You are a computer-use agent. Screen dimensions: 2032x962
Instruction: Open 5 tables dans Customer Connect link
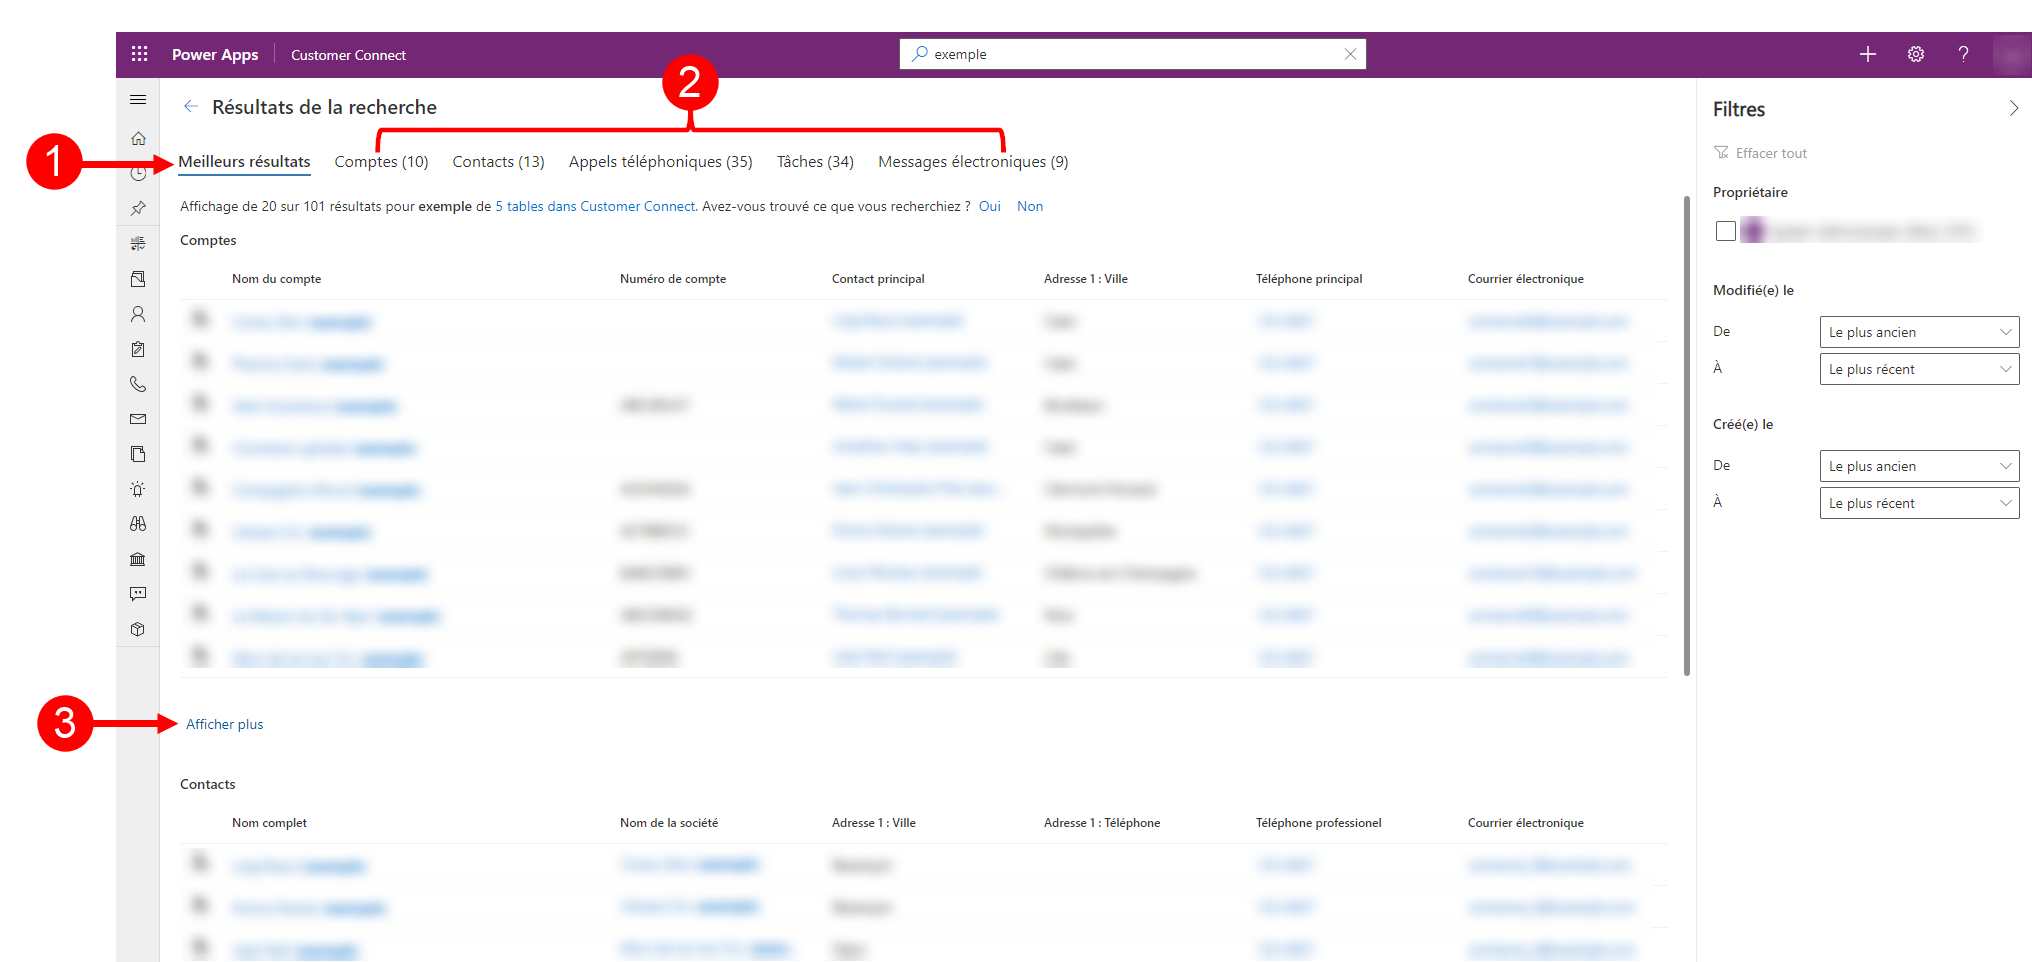[x=595, y=206]
